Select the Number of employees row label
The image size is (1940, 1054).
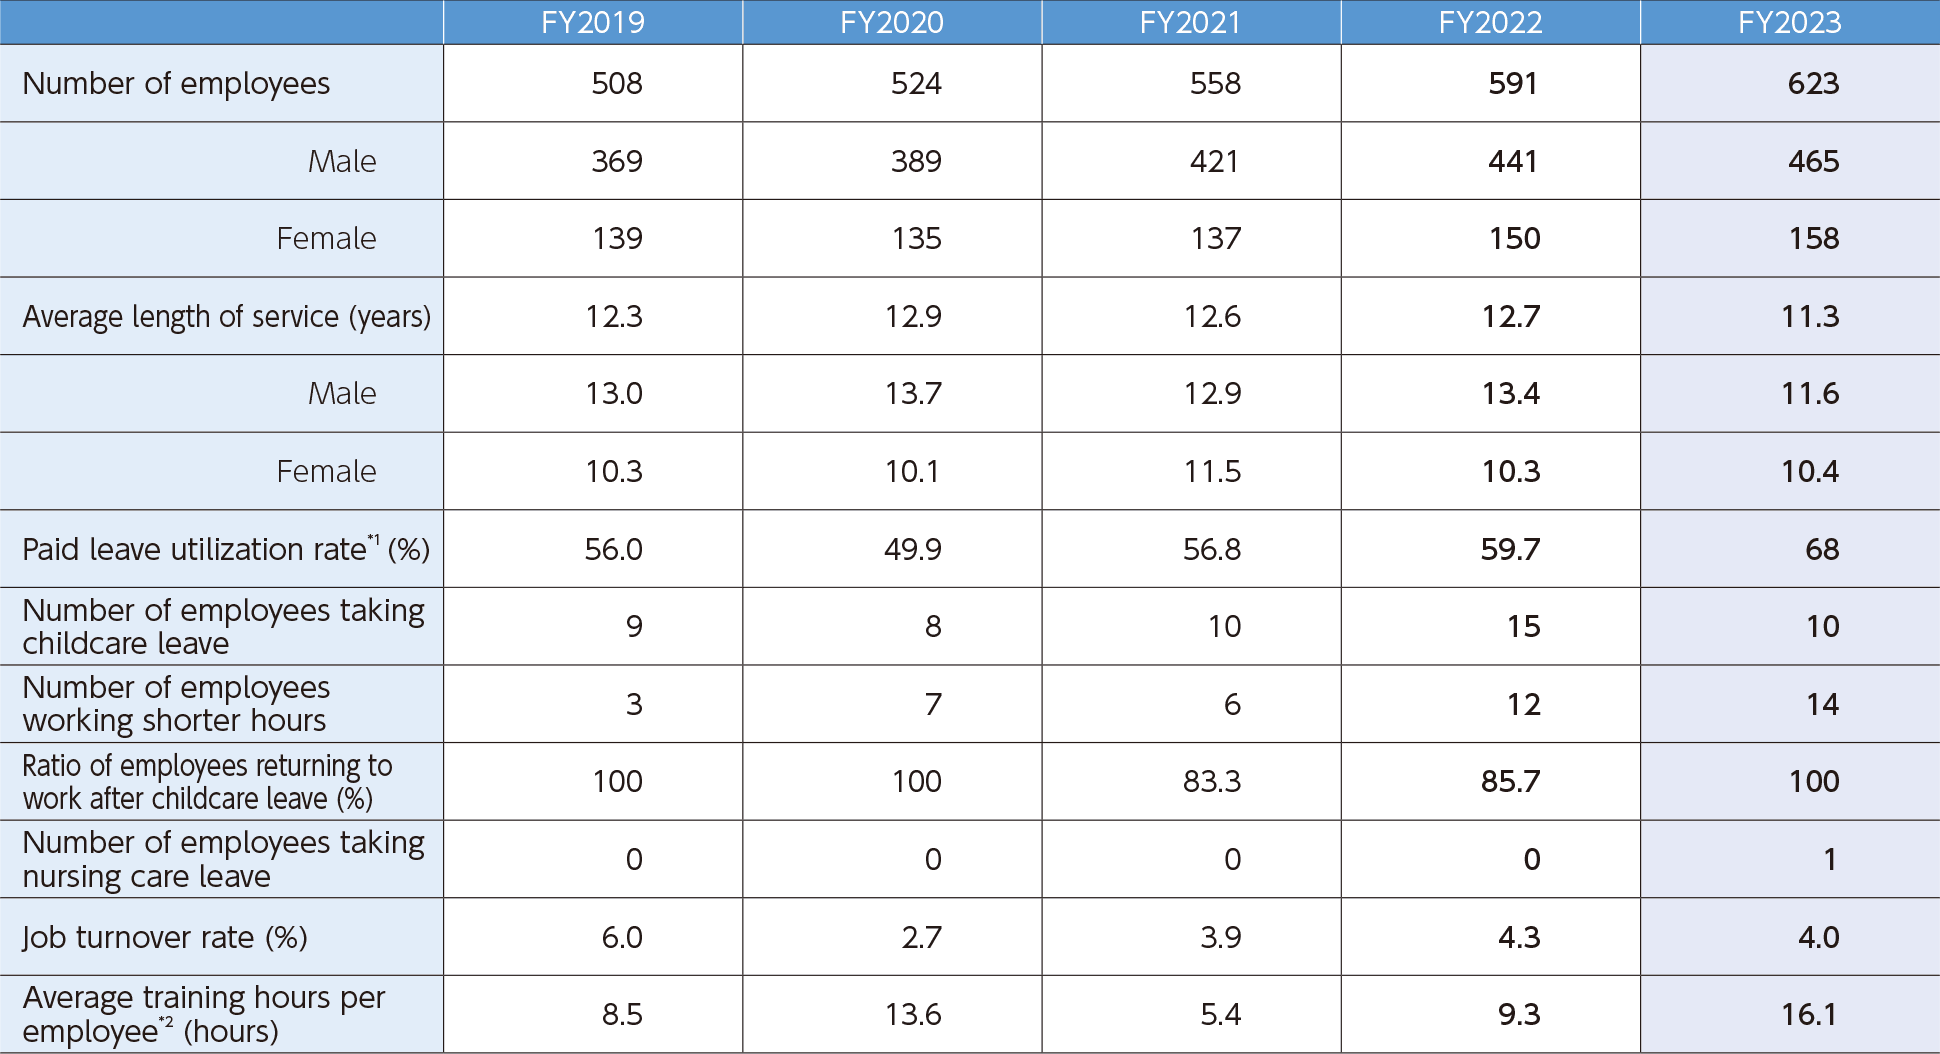click(176, 84)
